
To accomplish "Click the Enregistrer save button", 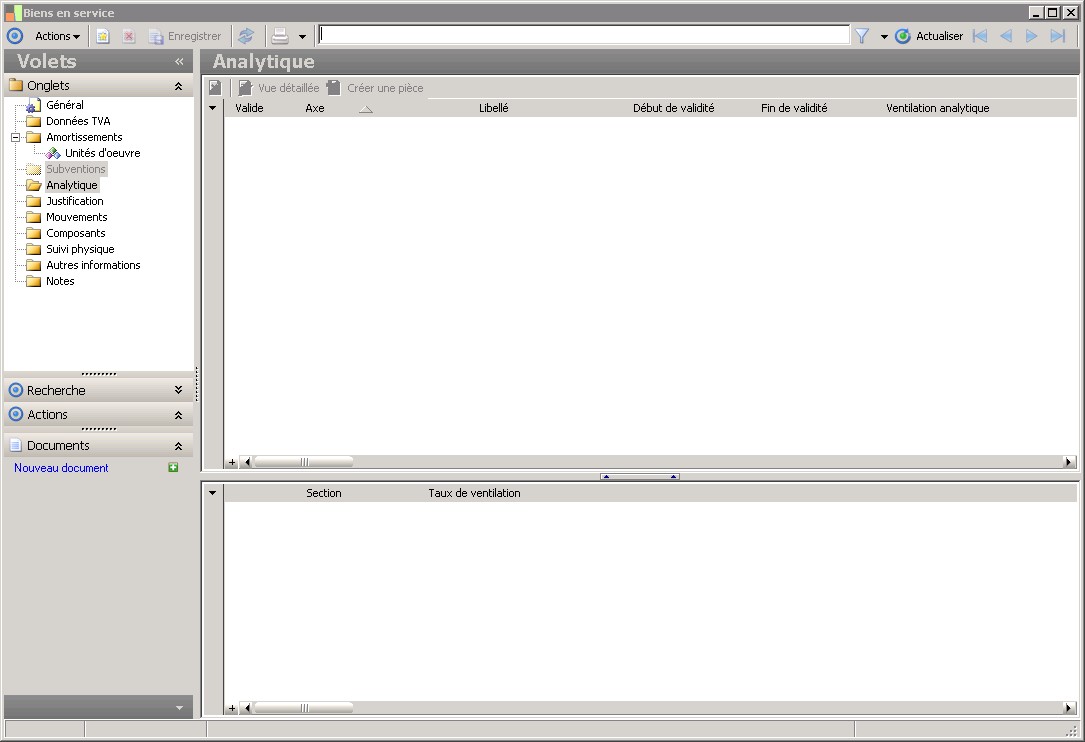I will point(185,36).
